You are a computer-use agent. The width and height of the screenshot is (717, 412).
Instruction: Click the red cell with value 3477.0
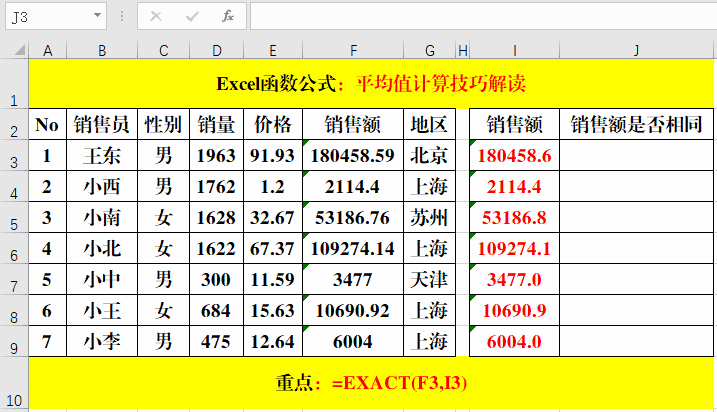[514, 279]
